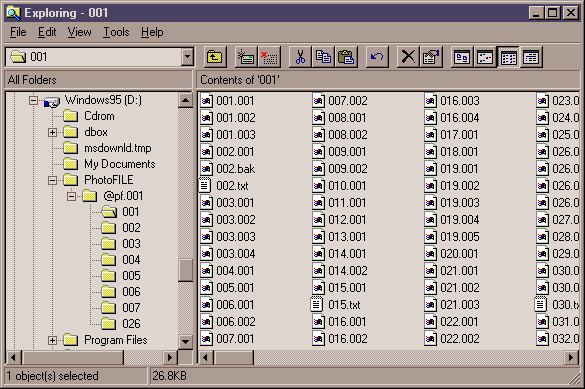Click the folder tree vertical scroll thumb
This screenshot has height=389, width=585.
tap(185, 270)
